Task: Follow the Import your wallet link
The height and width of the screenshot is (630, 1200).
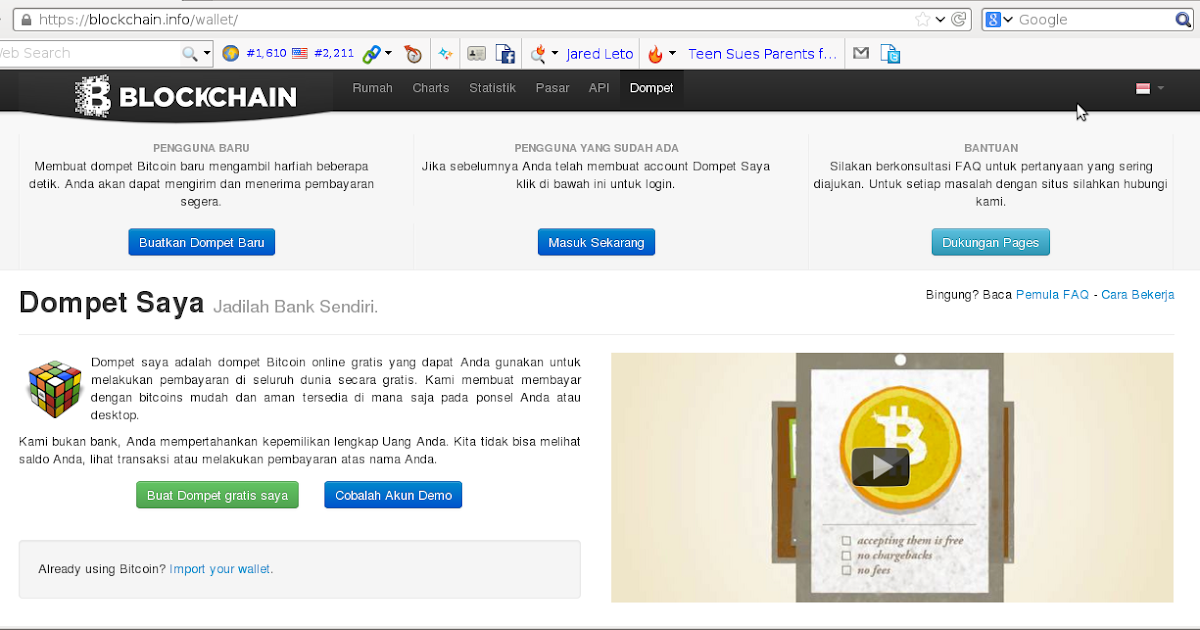Action: point(221,569)
